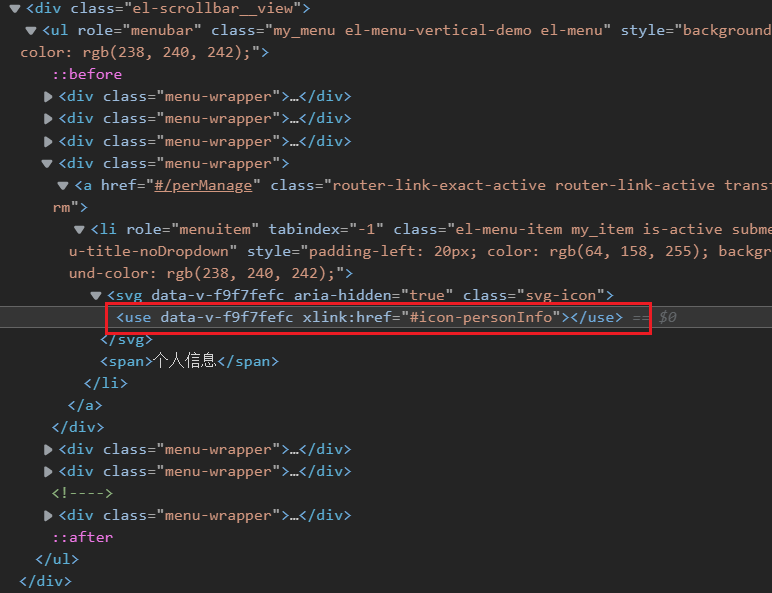Click the class="svg-icon" attribute
Image resolution: width=772 pixels, height=593 pixels.
pyautogui.click(x=534, y=296)
